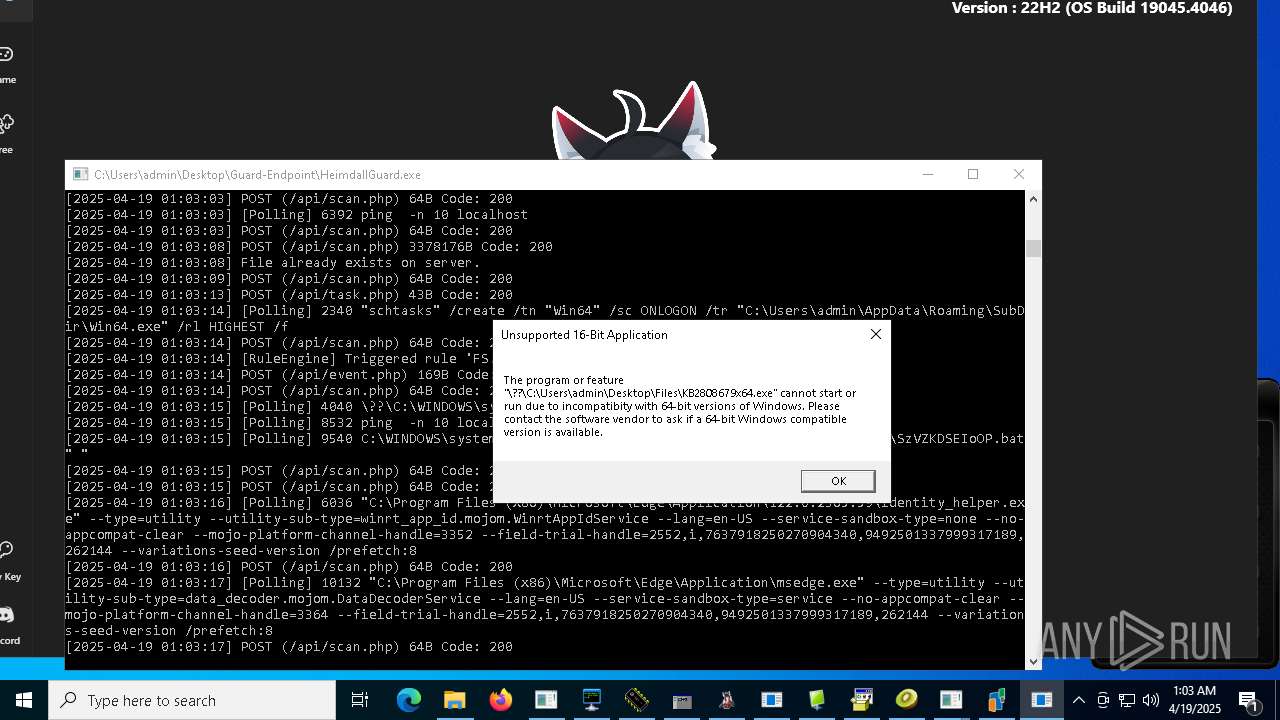
Task: Click the '[Polling] 6392 ping -n 10 localhost' line
Action: click(x=297, y=215)
